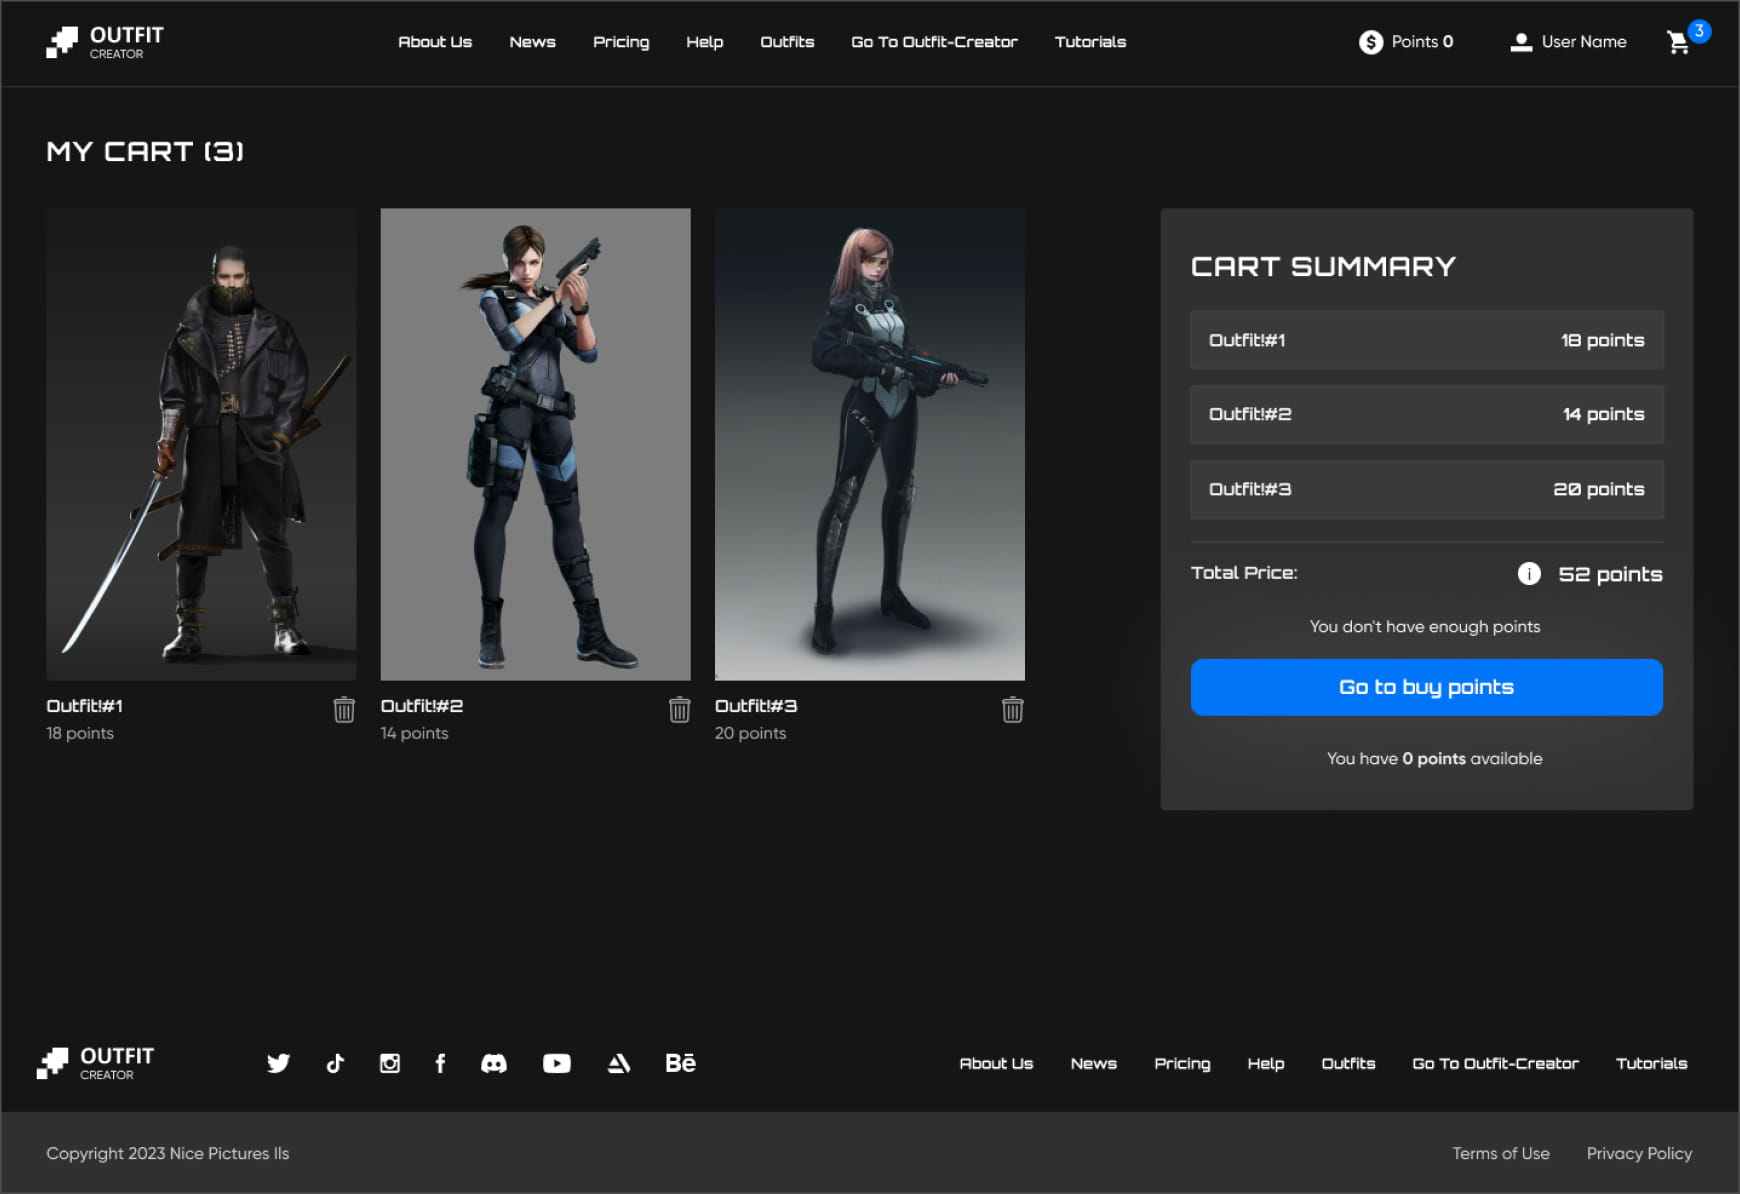Open the Discord icon in footer
The height and width of the screenshot is (1194, 1740).
coord(494,1063)
